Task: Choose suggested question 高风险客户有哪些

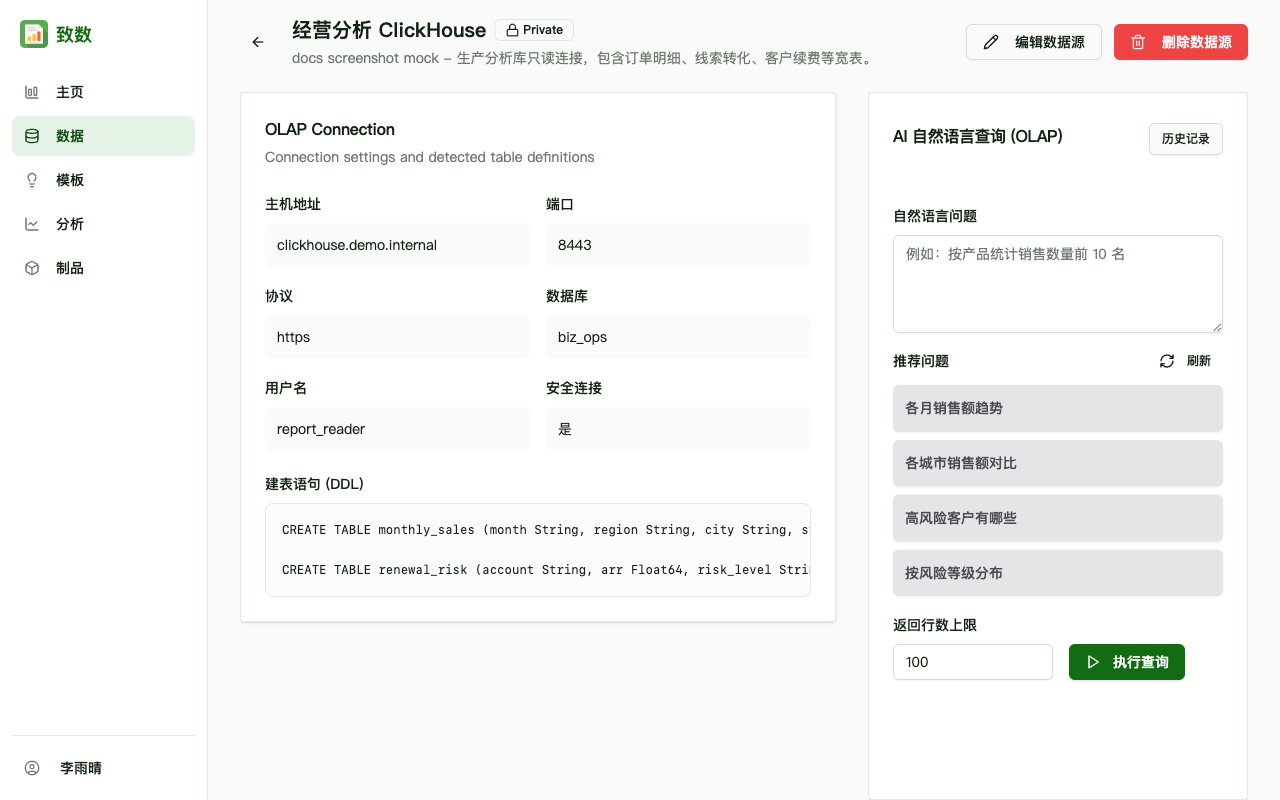Action: click(x=1058, y=518)
